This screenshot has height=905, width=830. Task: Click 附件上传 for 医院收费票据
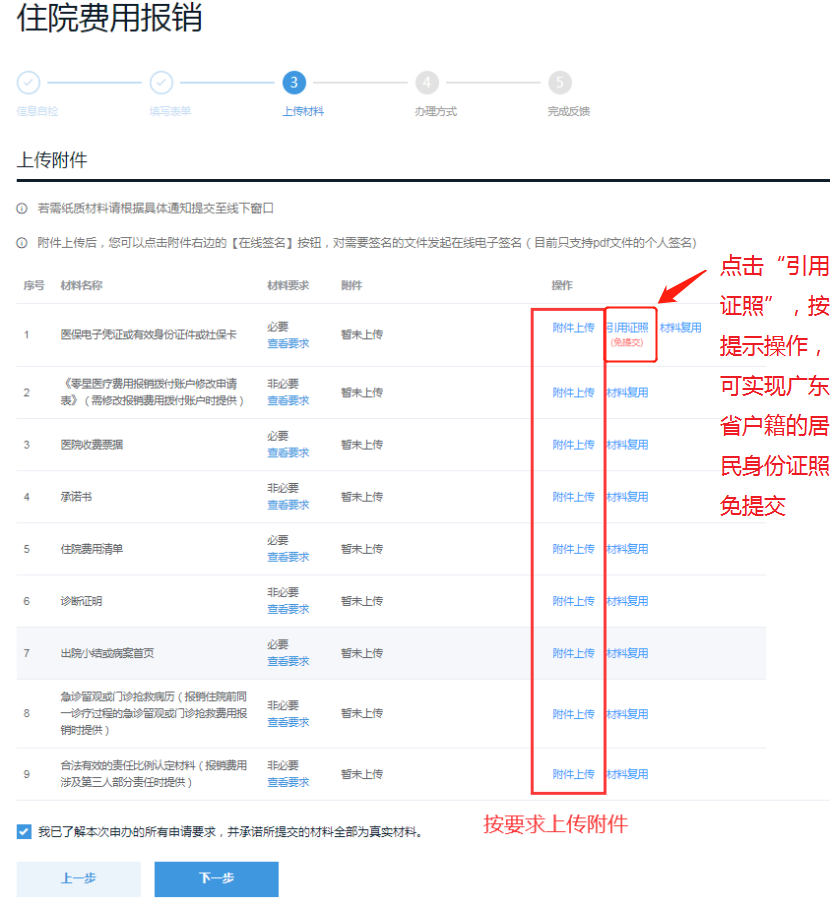pyautogui.click(x=573, y=445)
